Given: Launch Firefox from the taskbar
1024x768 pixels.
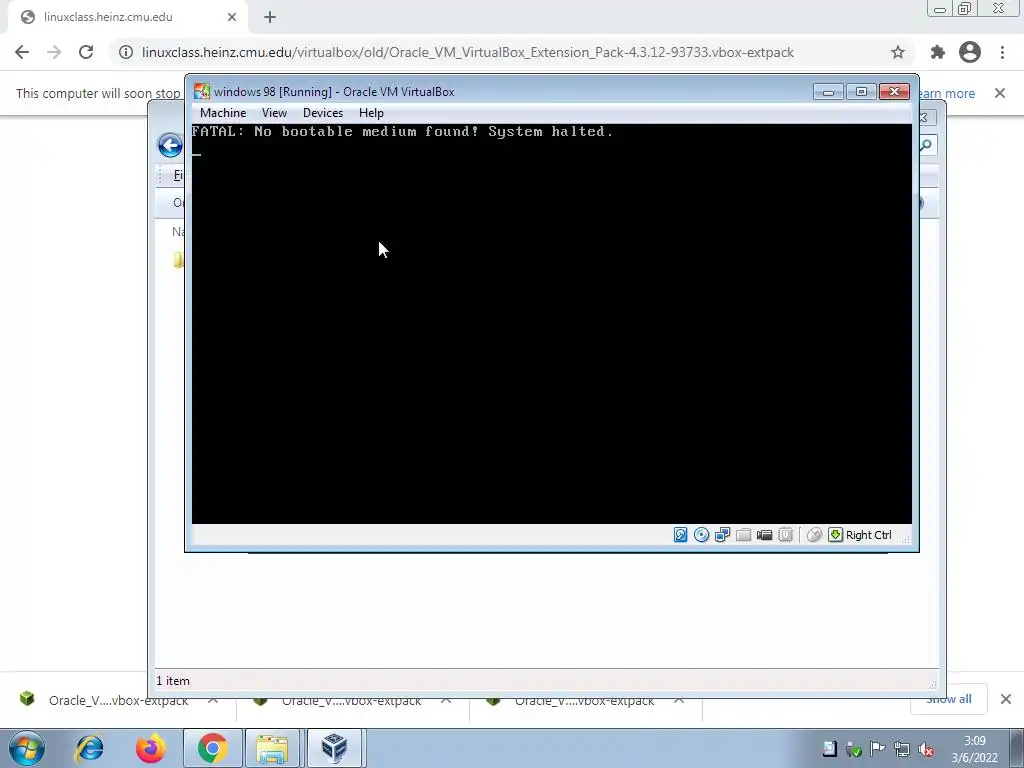Looking at the screenshot, I should pyautogui.click(x=151, y=748).
